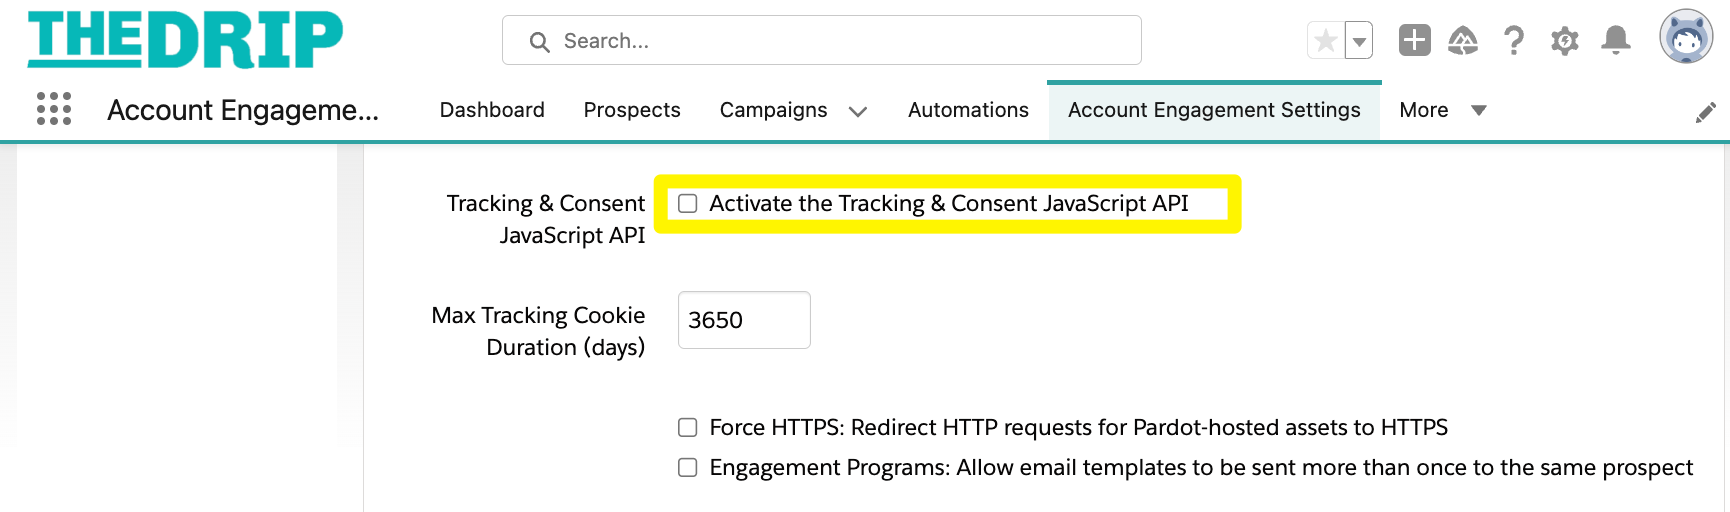Open the help question mark icon
Viewport: 1730px width, 512px height.
click(x=1514, y=40)
